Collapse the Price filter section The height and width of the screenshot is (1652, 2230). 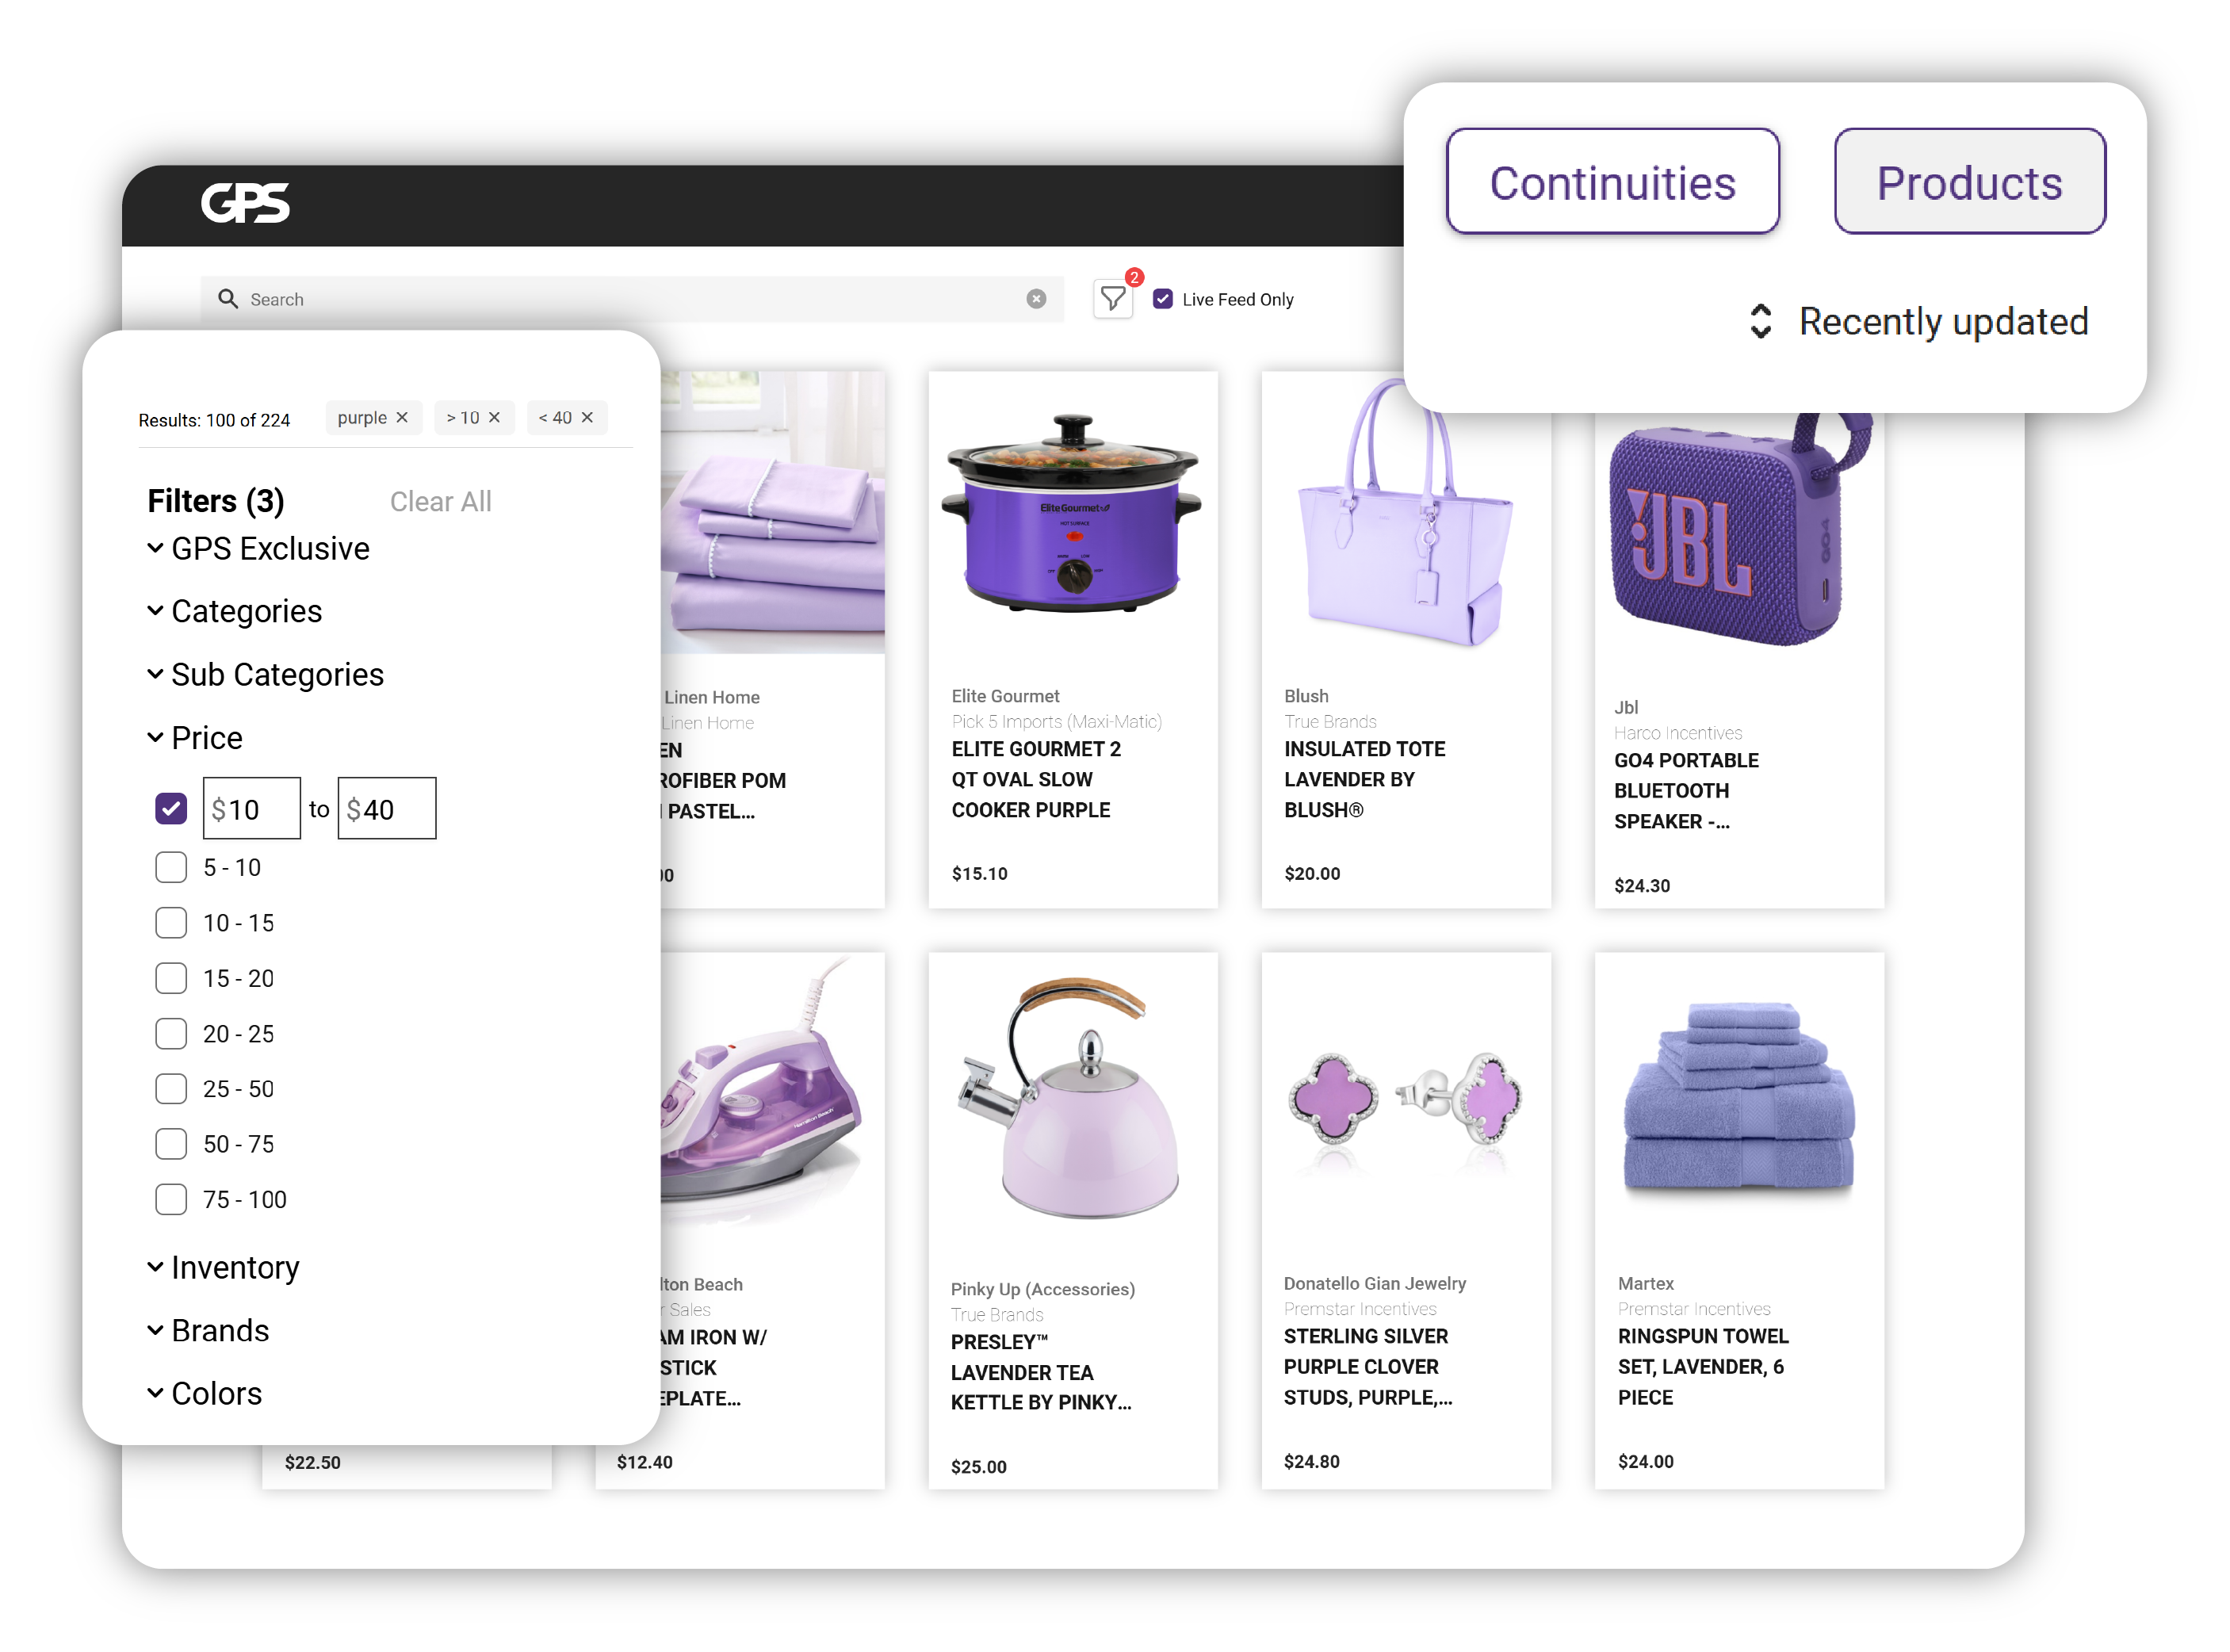[195, 738]
